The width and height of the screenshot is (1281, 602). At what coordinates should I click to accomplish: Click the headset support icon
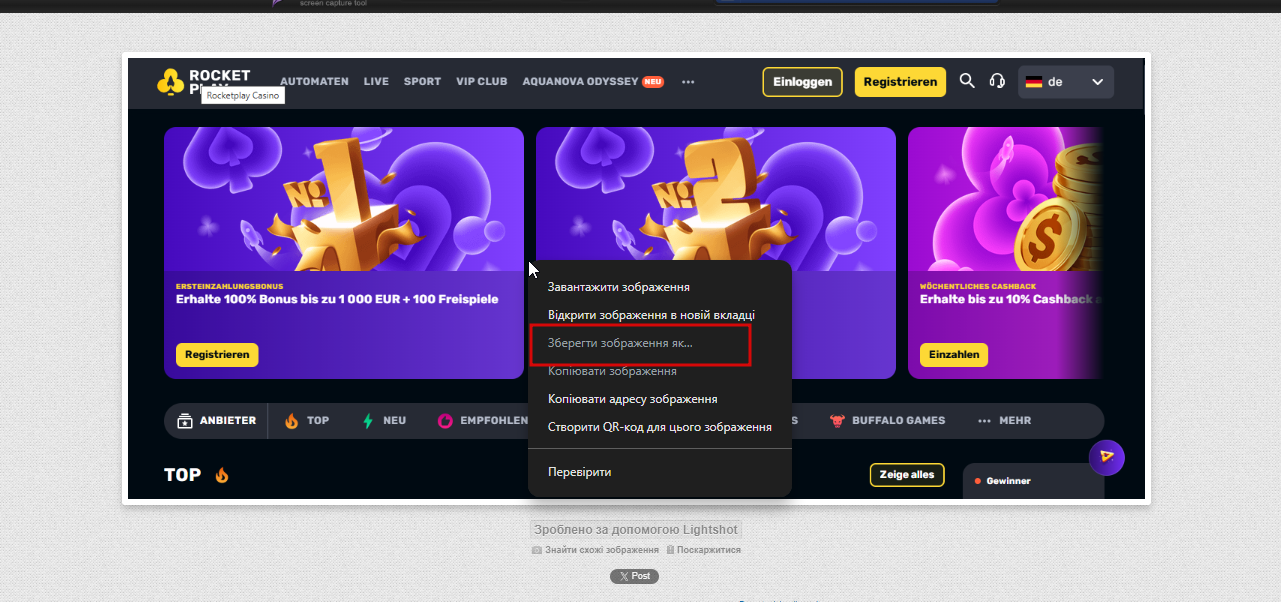(997, 81)
